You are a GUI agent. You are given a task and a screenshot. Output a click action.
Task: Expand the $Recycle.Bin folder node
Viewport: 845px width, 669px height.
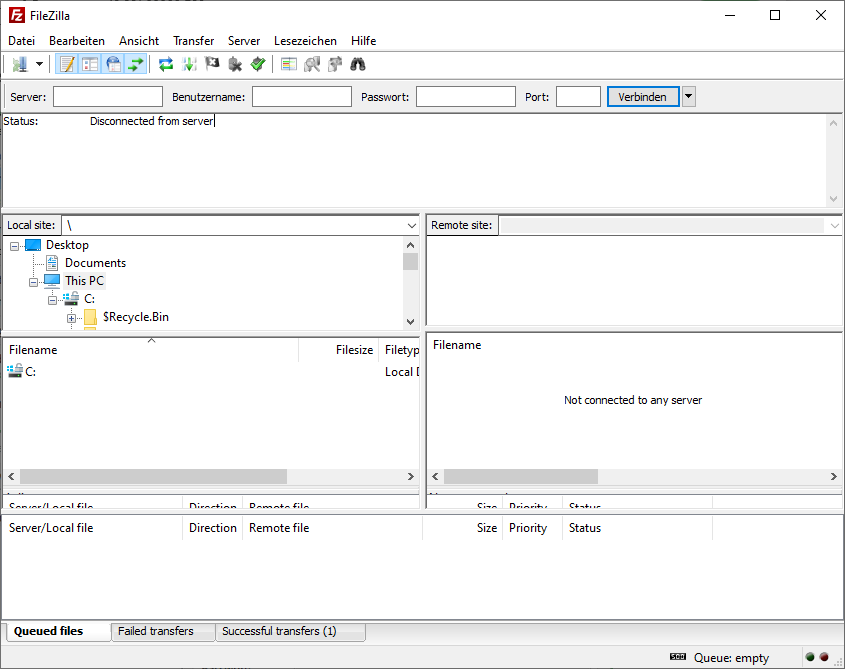click(71, 318)
